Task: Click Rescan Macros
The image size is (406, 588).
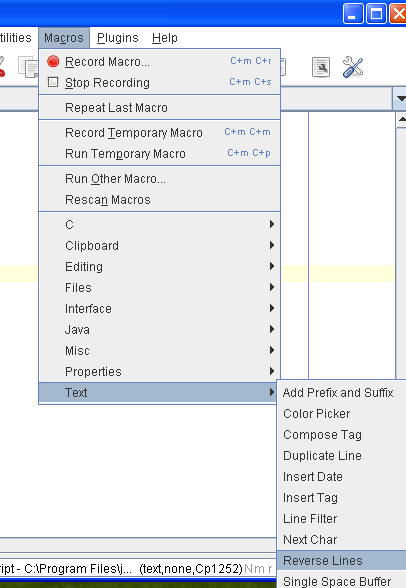Action: coord(160,200)
